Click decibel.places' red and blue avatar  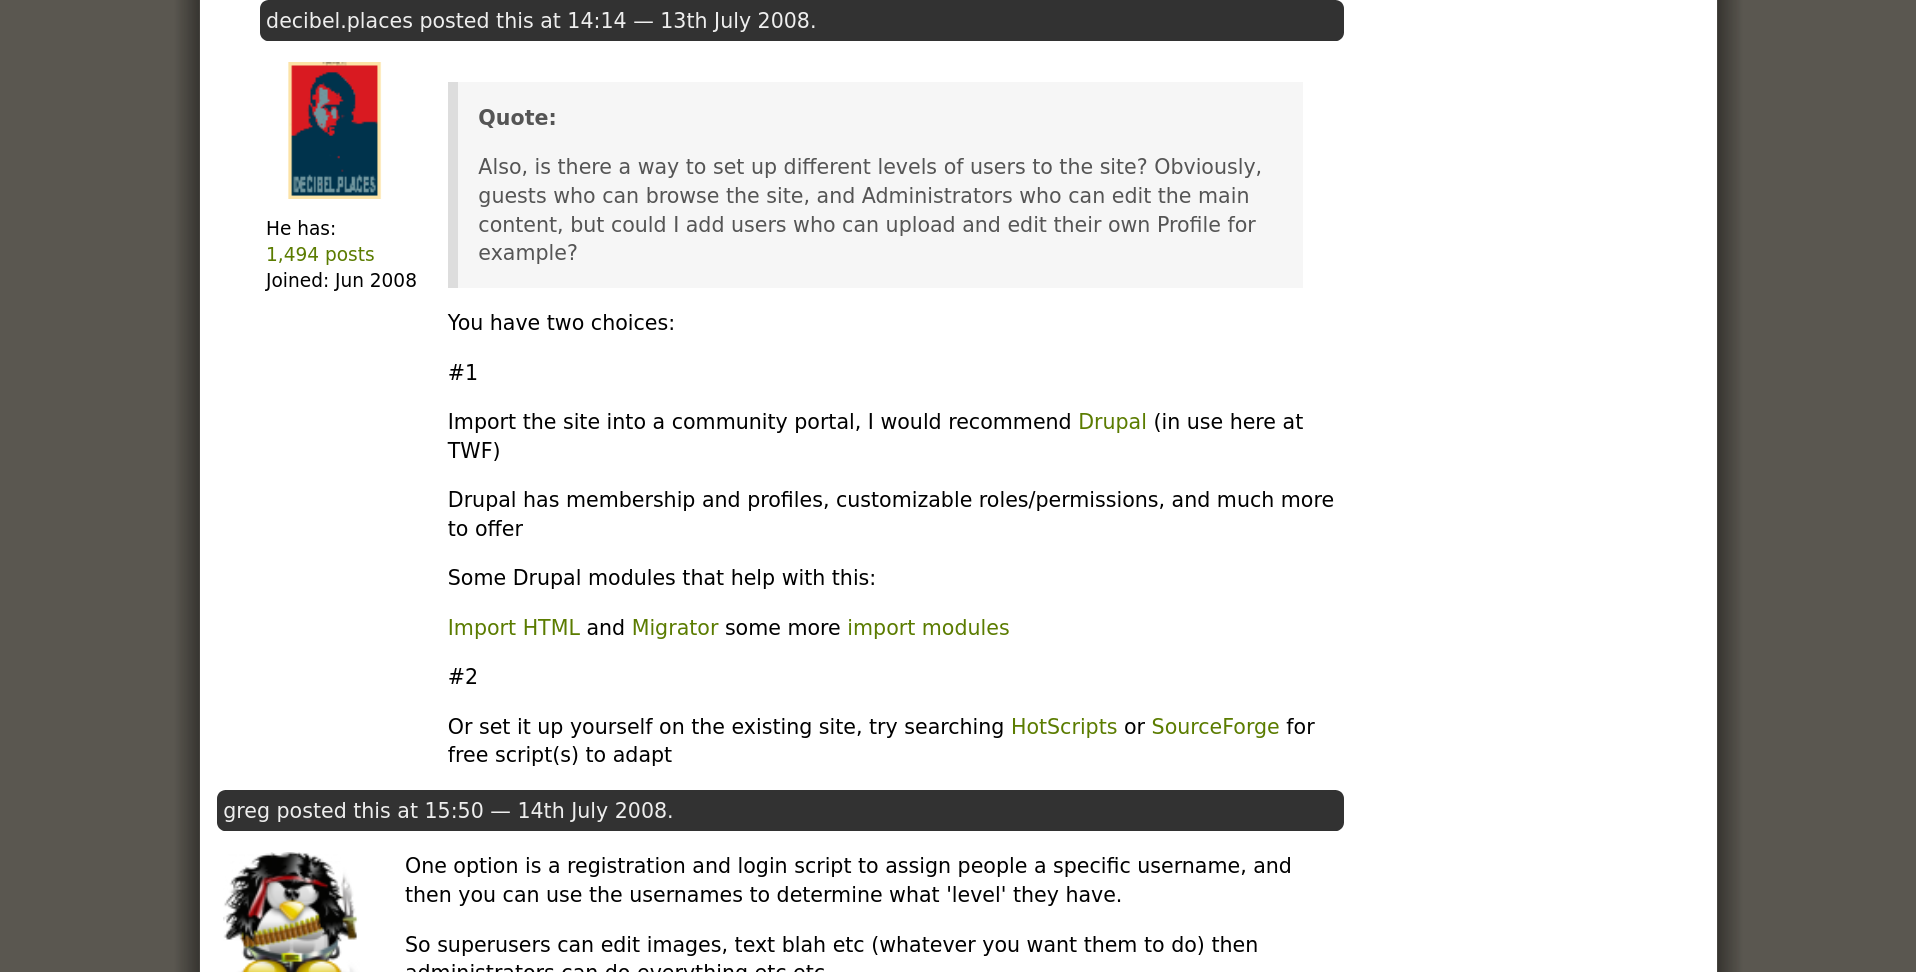[334, 130]
